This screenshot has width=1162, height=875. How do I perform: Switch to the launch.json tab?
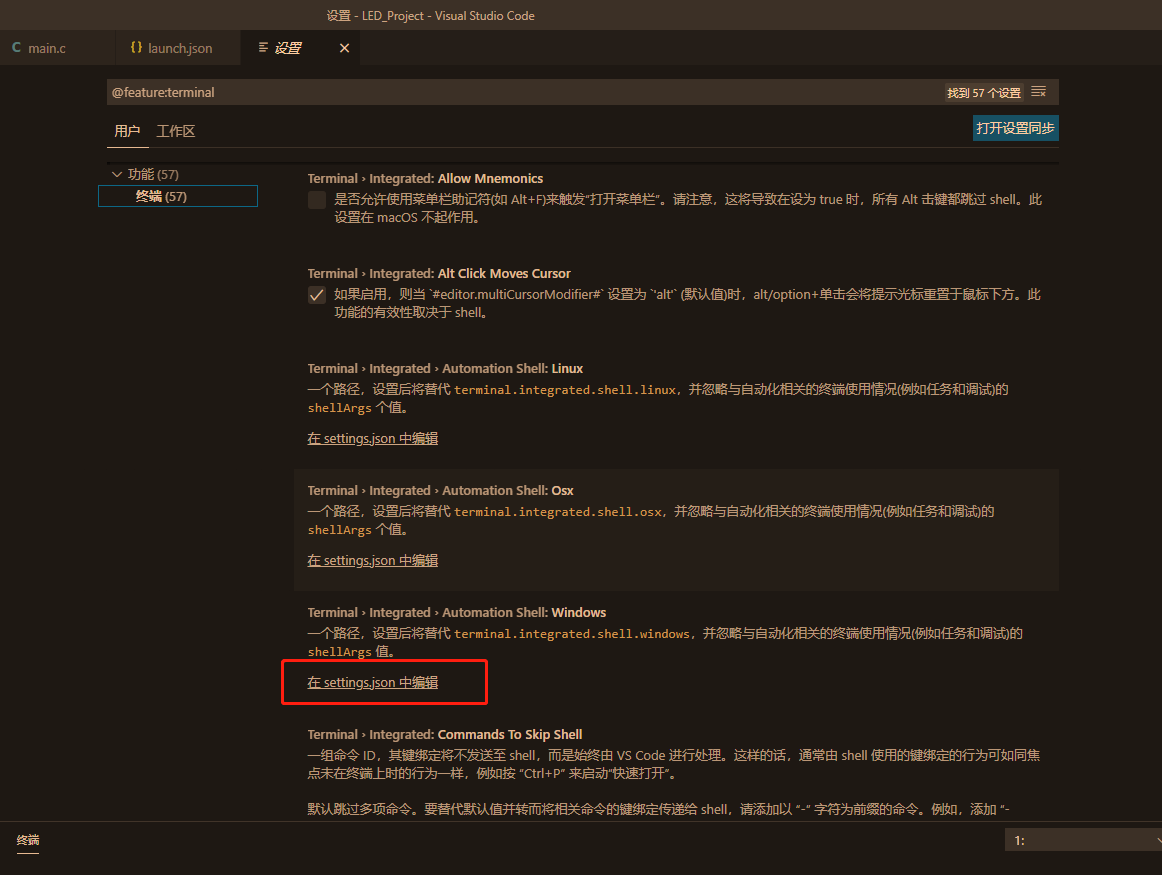point(178,46)
